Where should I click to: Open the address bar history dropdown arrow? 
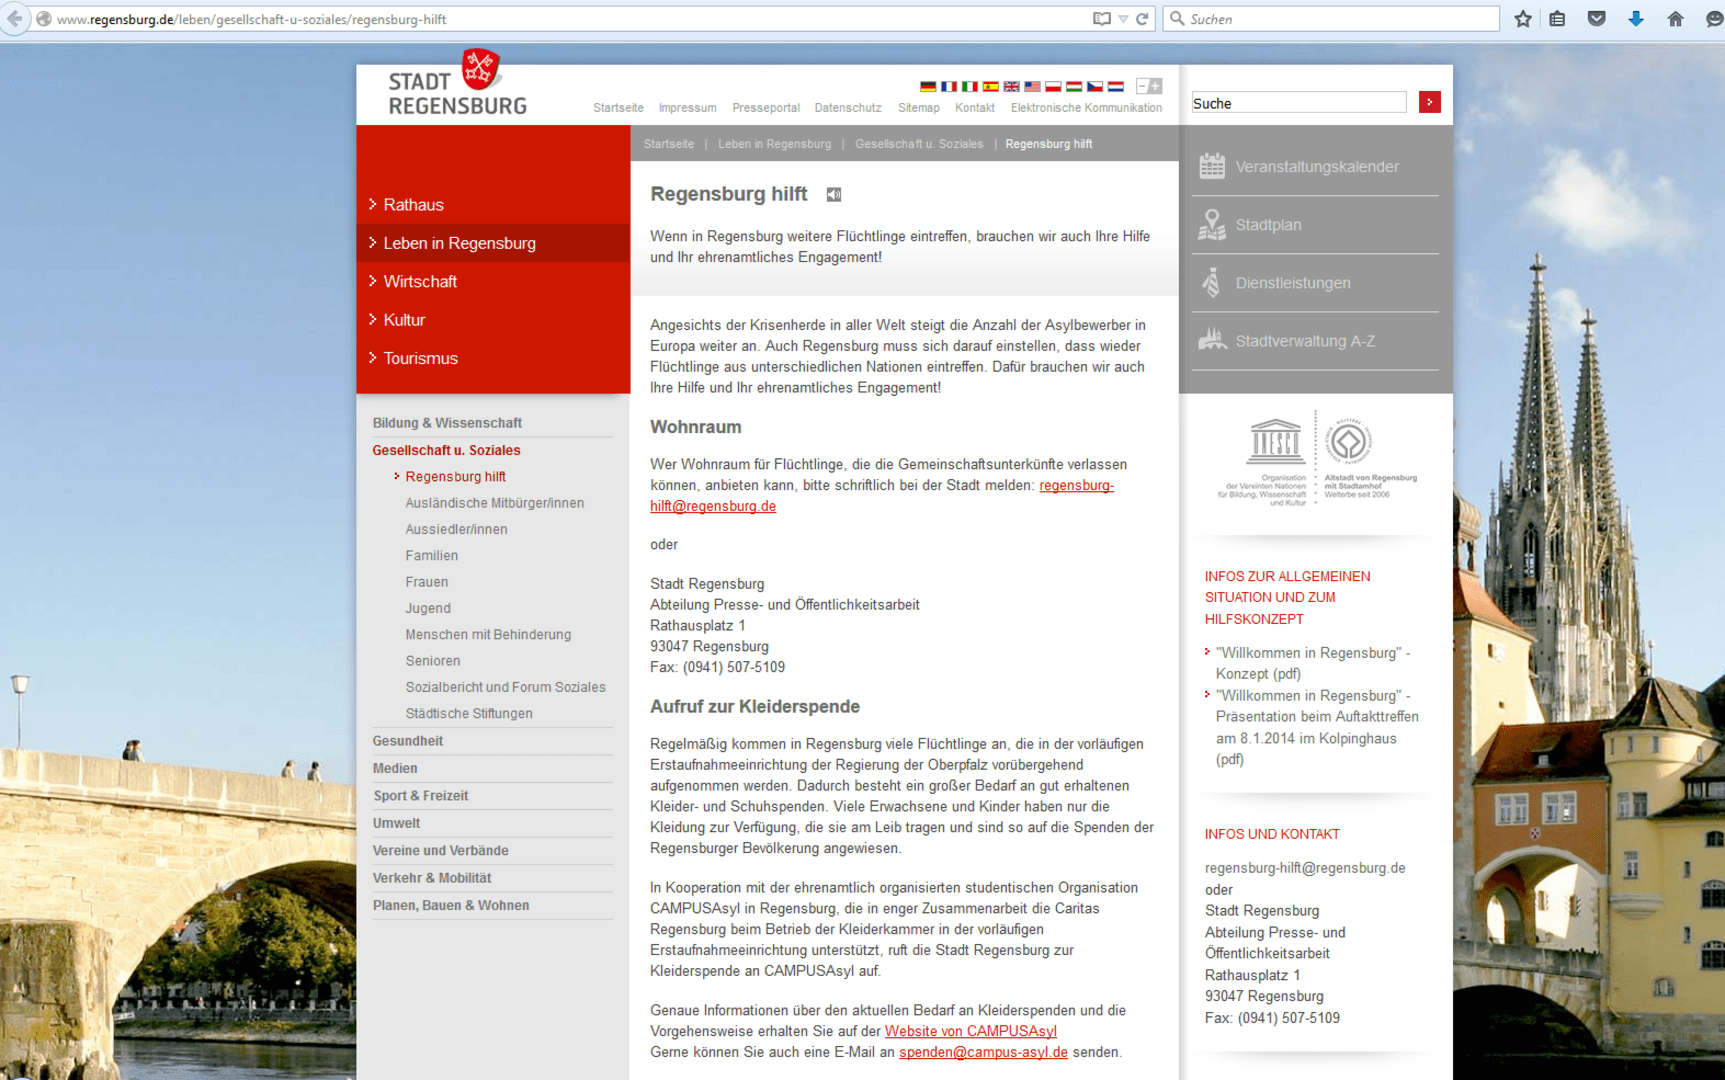[1123, 19]
